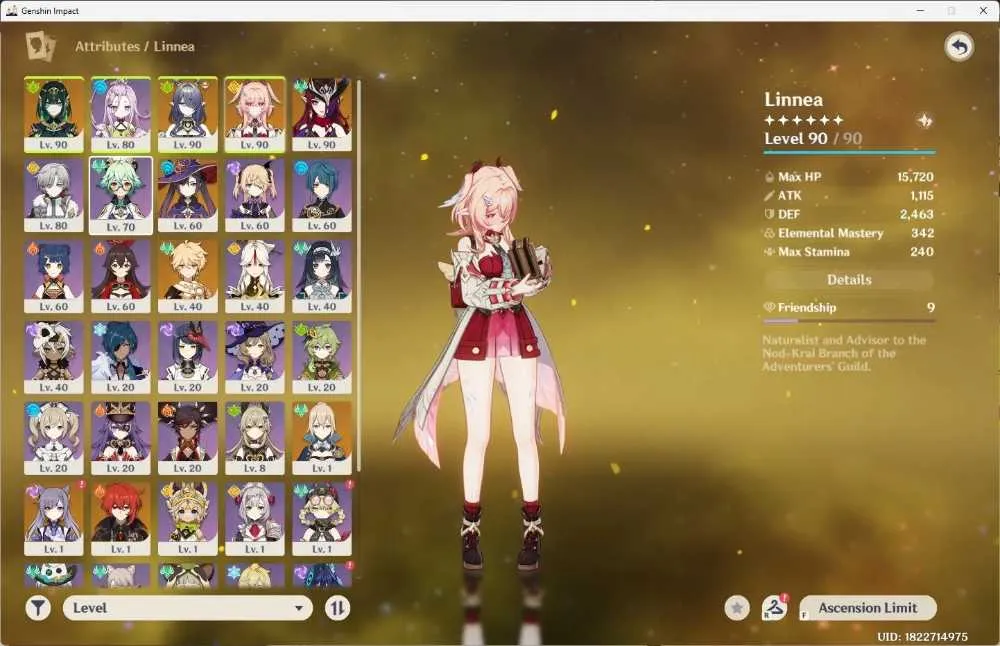Screen dimensions: 1000x646
Task: Click the Linnea name heading
Action: coord(793,99)
